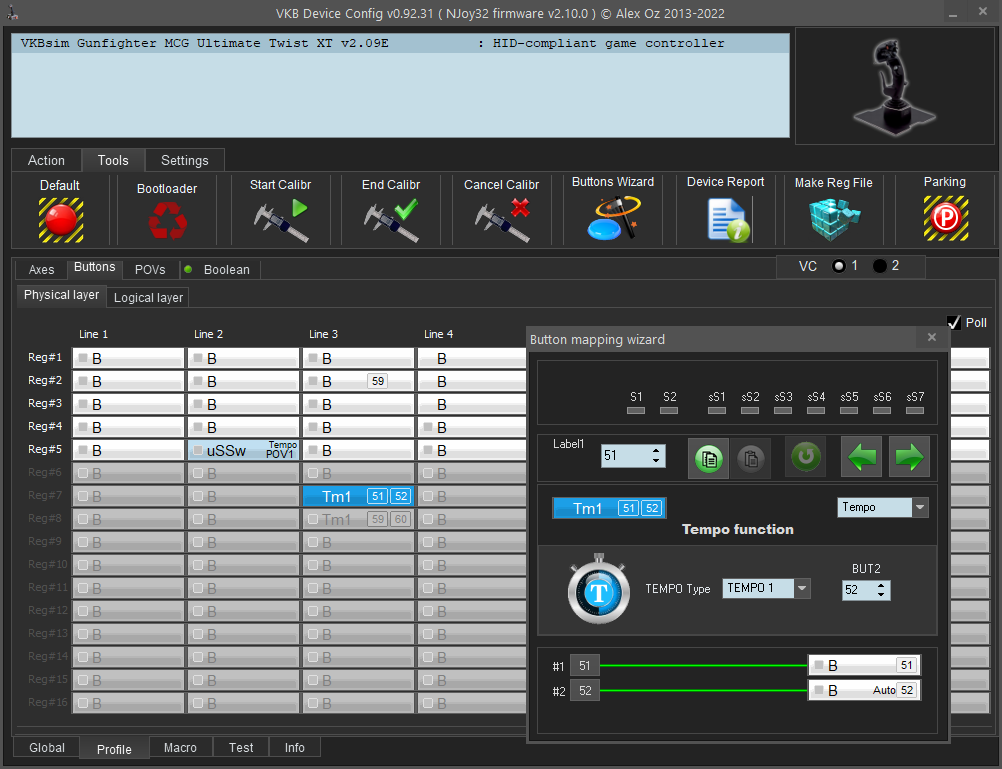Cancel calibration using Cancel Calibr icon
The image size is (1002, 769).
pyautogui.click(x=501, y=219)
